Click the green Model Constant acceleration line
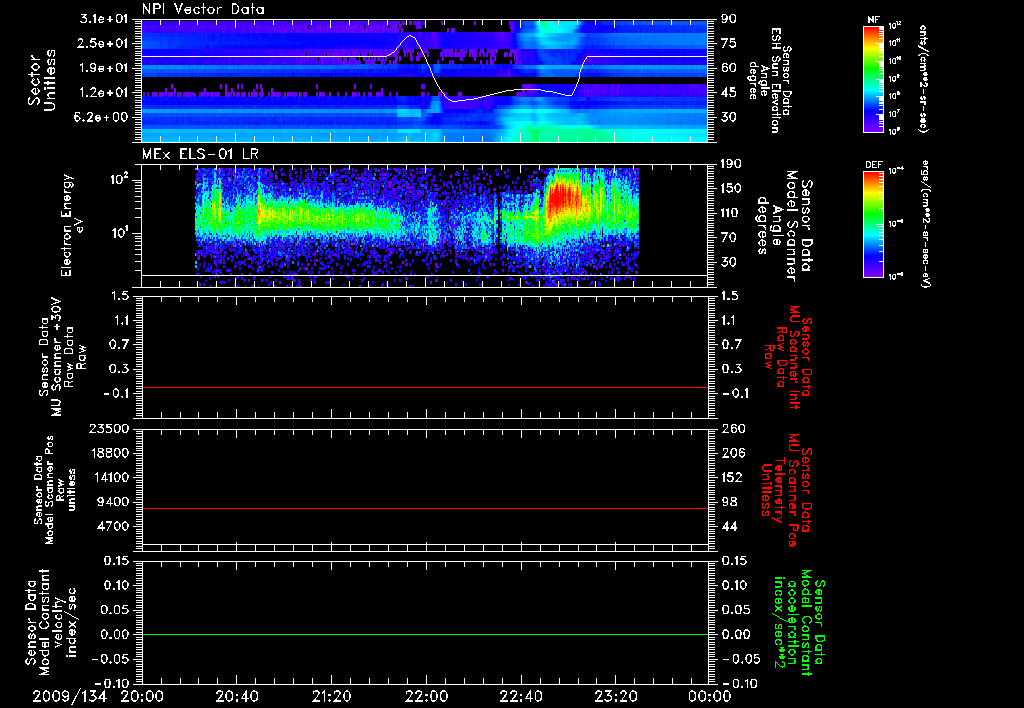Viewport: 1024px width, 708px height. coord(424,634)
